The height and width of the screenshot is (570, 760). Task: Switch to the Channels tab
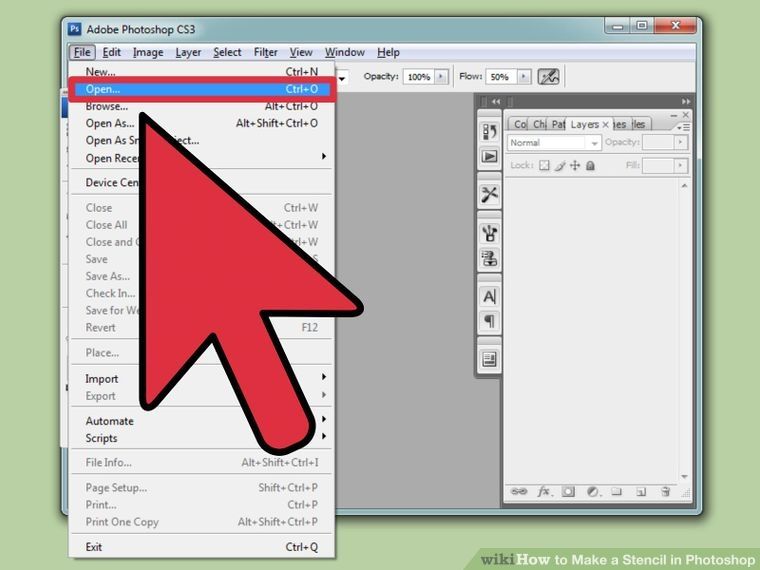[x=539, y=125]
